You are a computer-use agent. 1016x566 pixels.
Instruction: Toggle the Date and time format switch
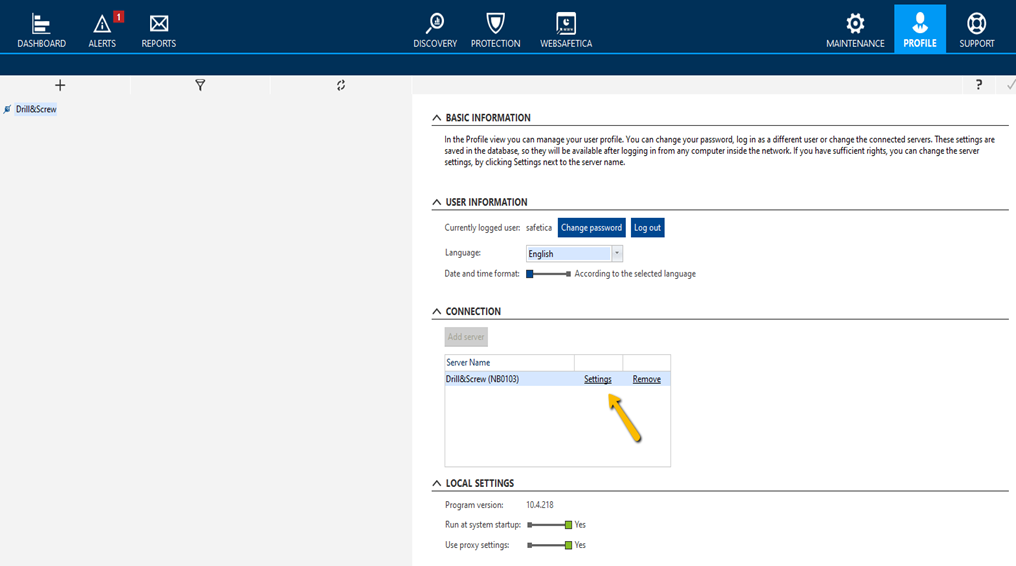point(548,274)
